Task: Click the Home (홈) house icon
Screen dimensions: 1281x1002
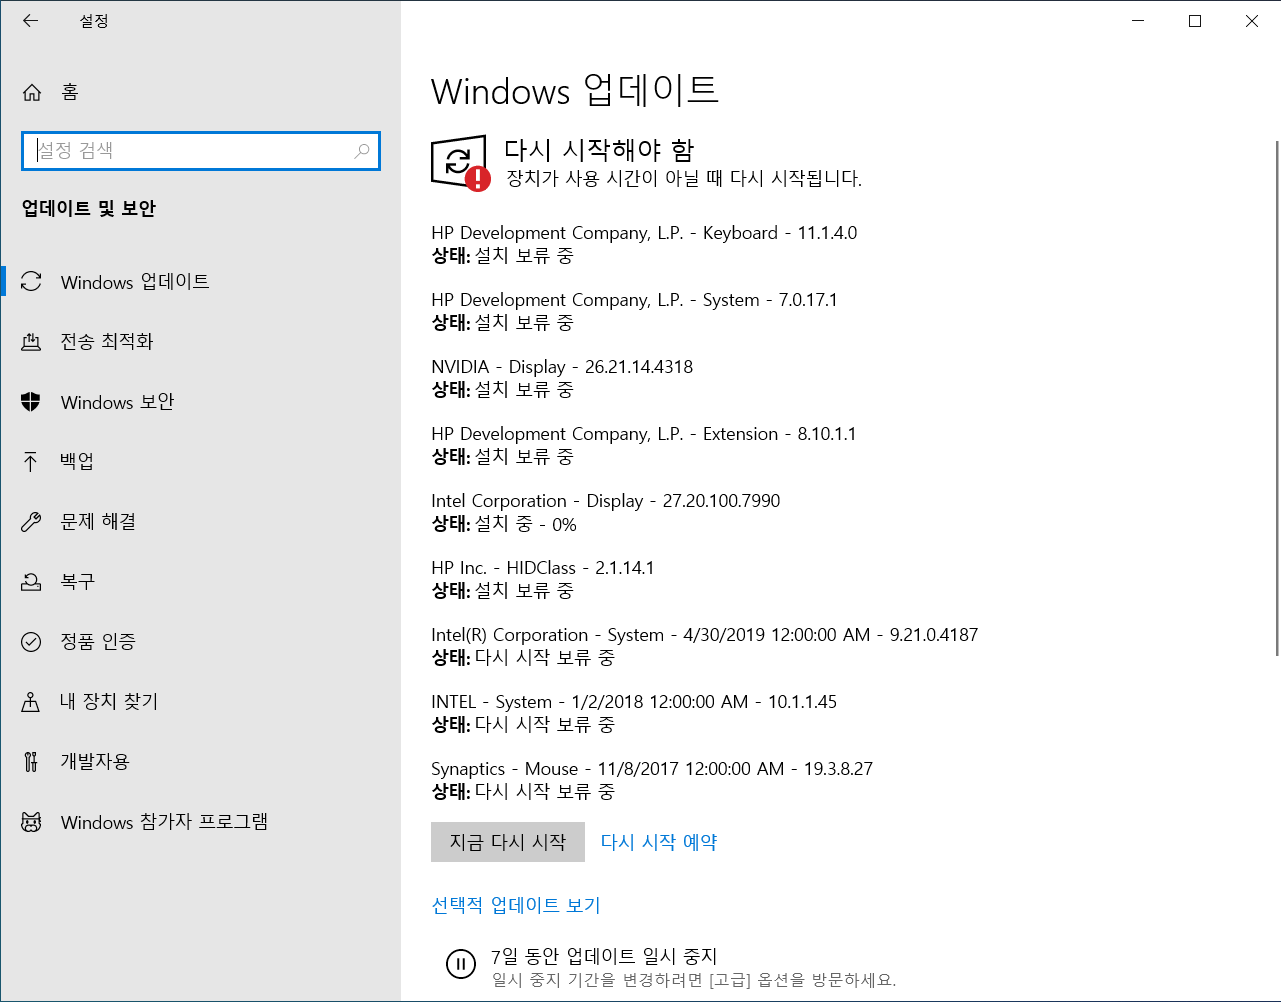Action: coord(32,92)
